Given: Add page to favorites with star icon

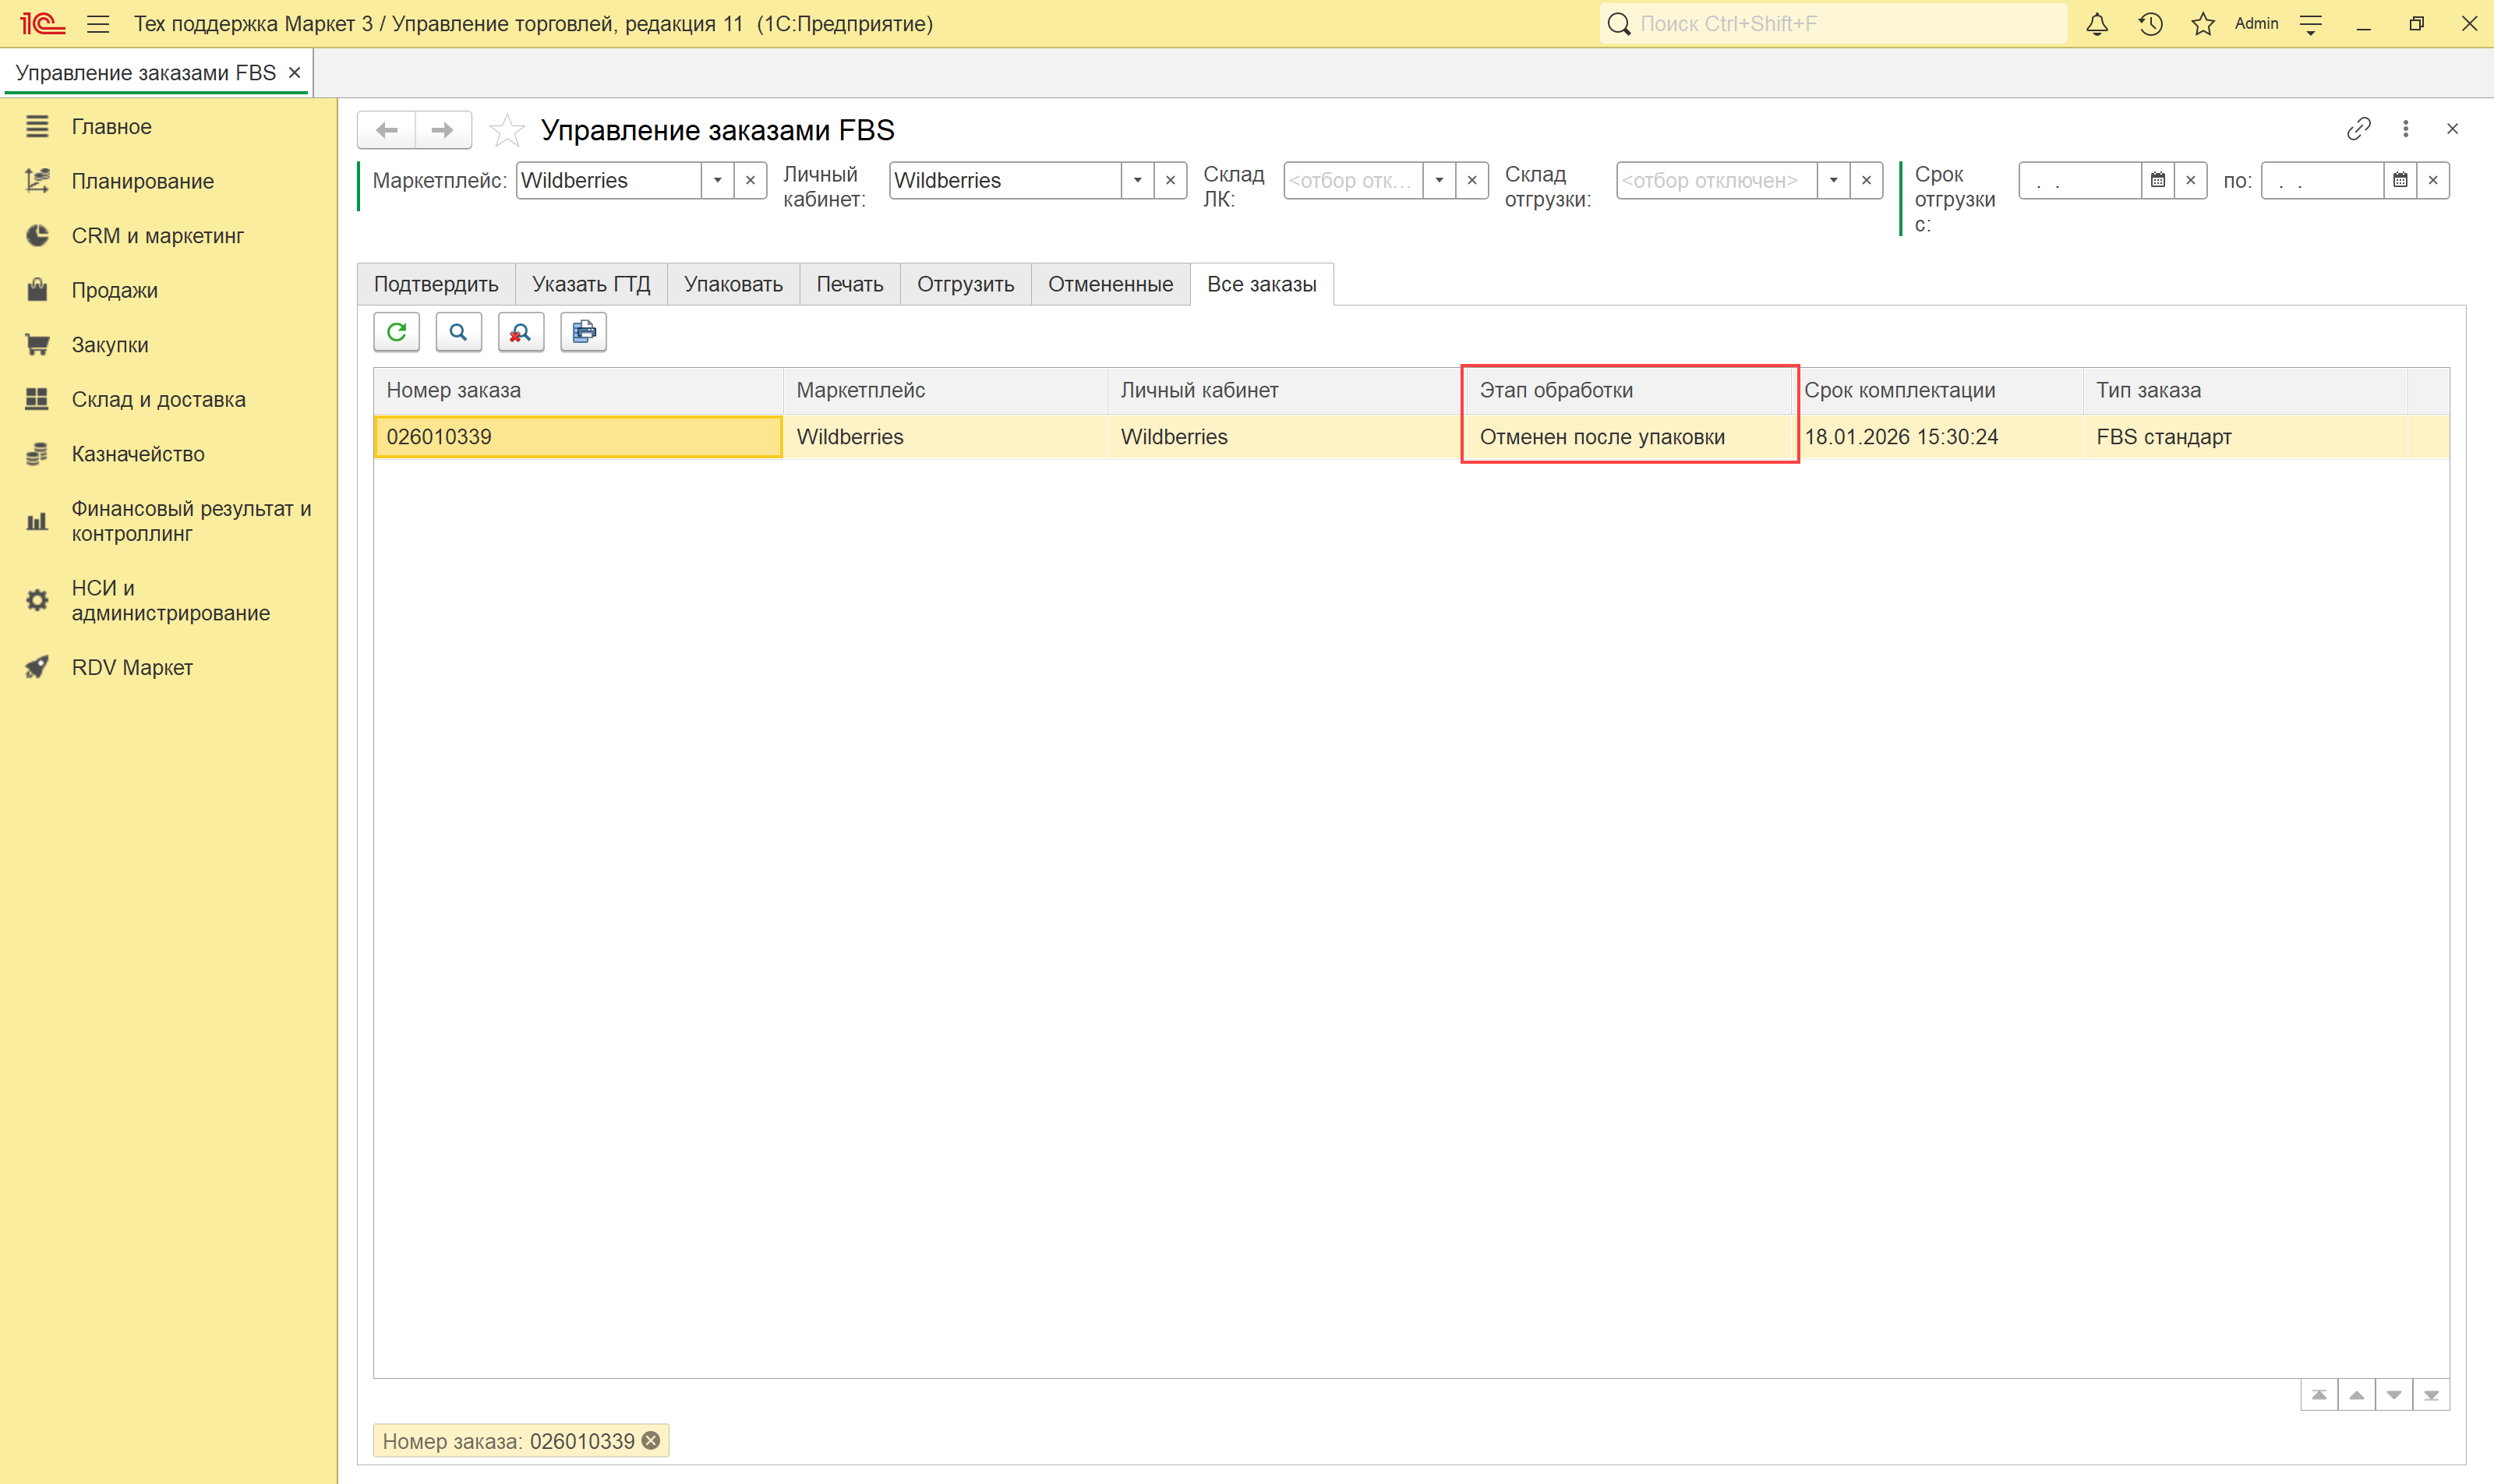Looking at the screenshot, I should point(507,130).
